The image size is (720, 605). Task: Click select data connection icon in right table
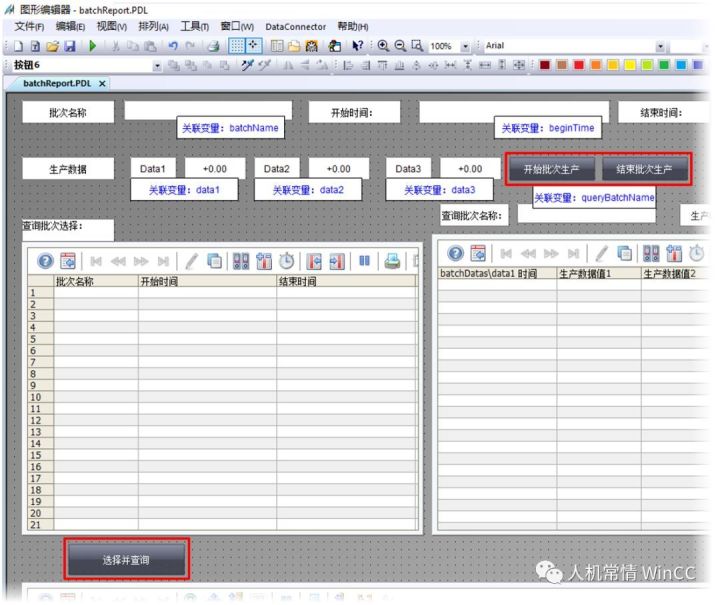coord(651,253)
